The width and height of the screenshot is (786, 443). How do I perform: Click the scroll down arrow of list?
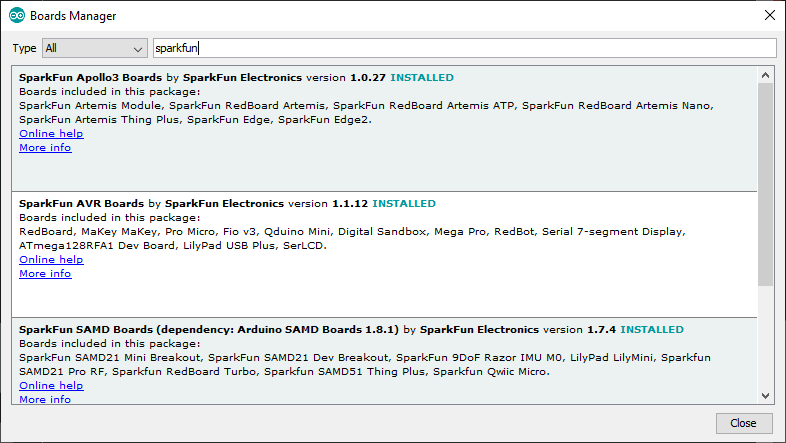(765, 395)
